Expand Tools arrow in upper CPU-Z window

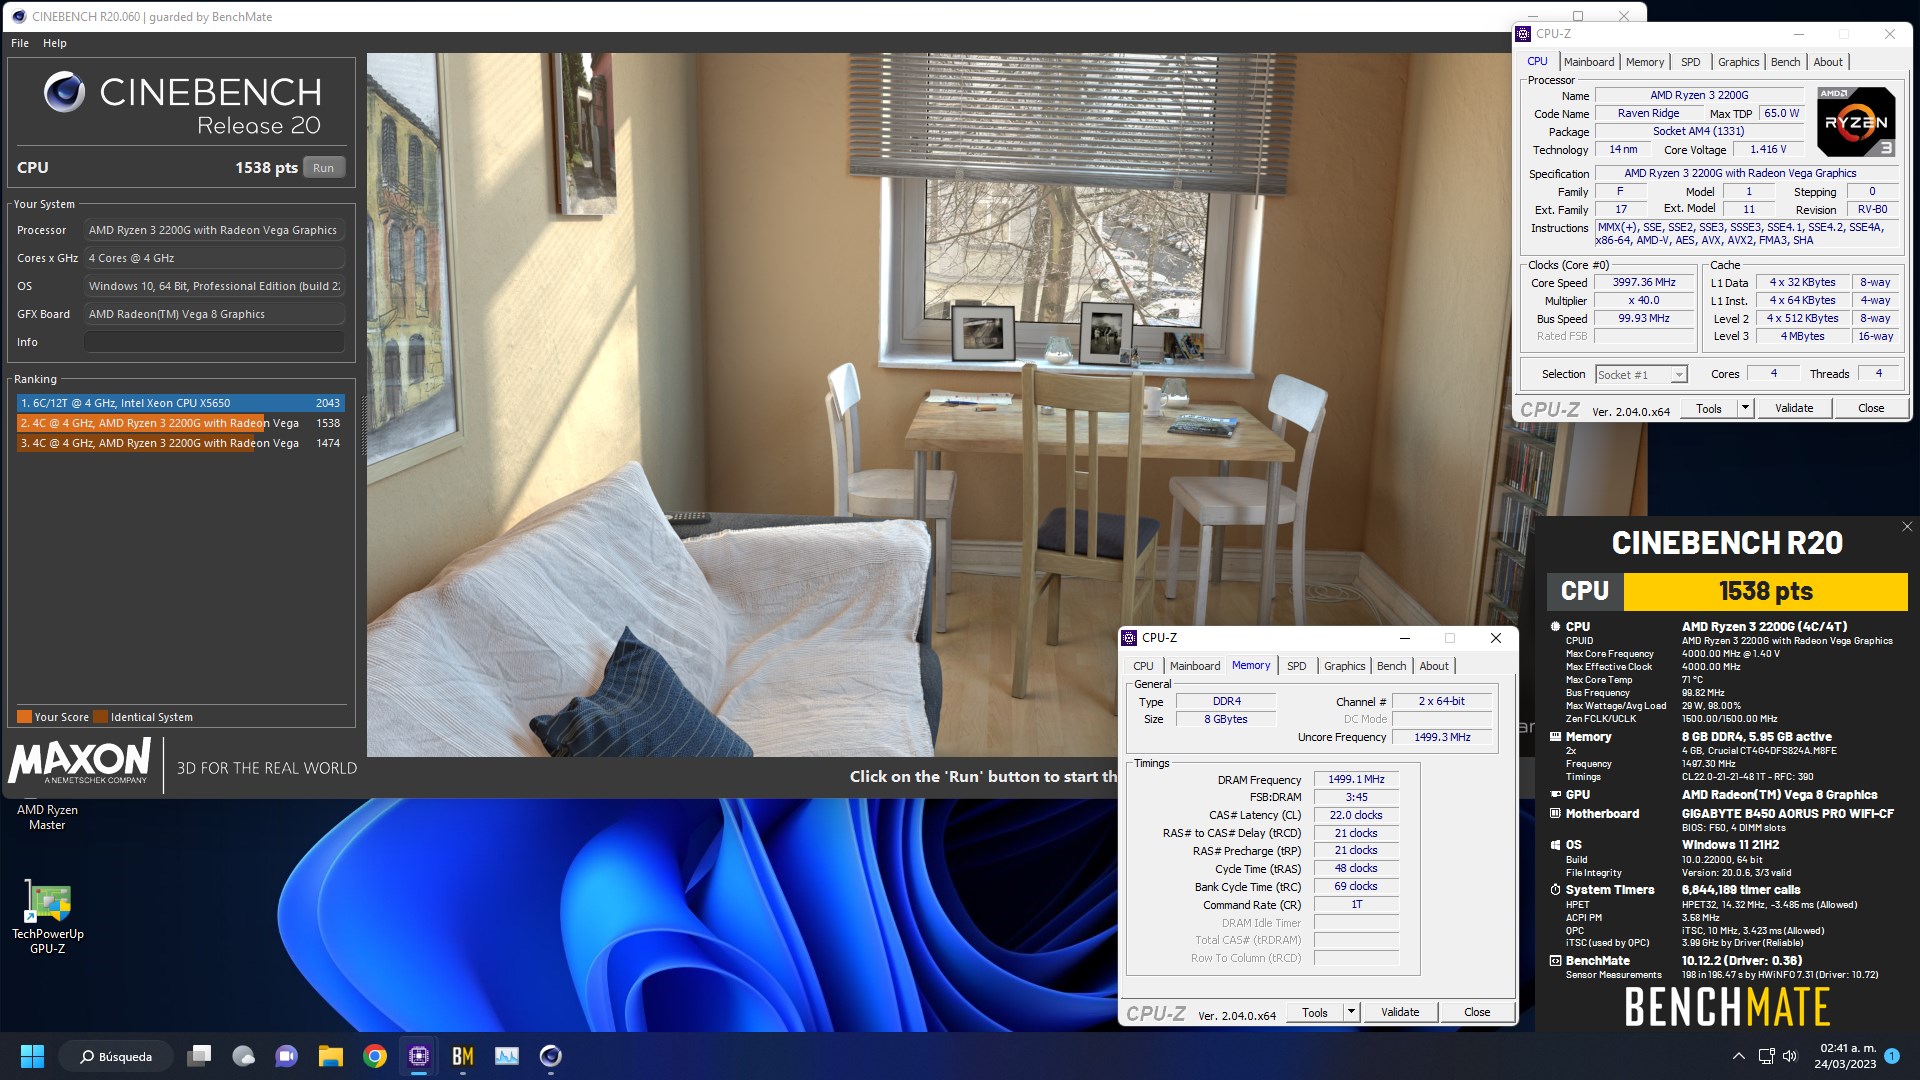click(x=1745, y=408)
